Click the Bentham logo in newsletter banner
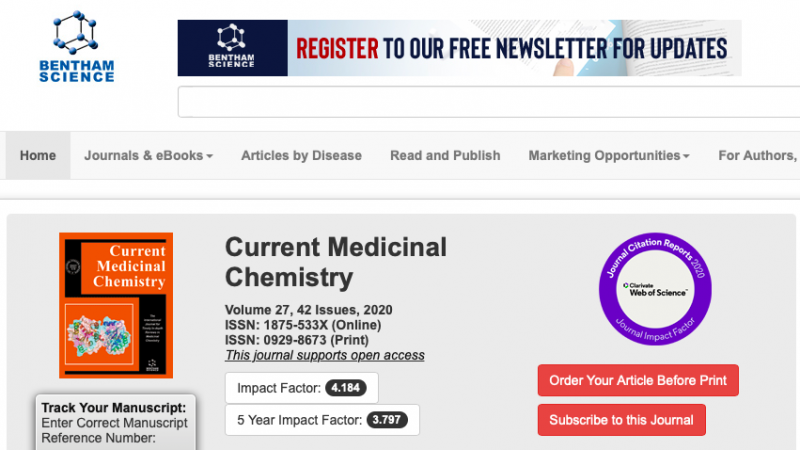 pyautogui.click(x=232, y=48)
